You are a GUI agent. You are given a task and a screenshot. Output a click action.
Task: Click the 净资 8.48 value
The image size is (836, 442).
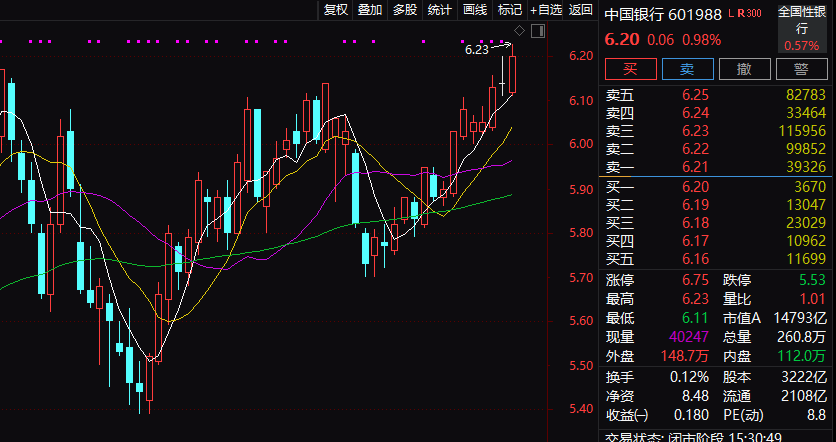[696, 396]
